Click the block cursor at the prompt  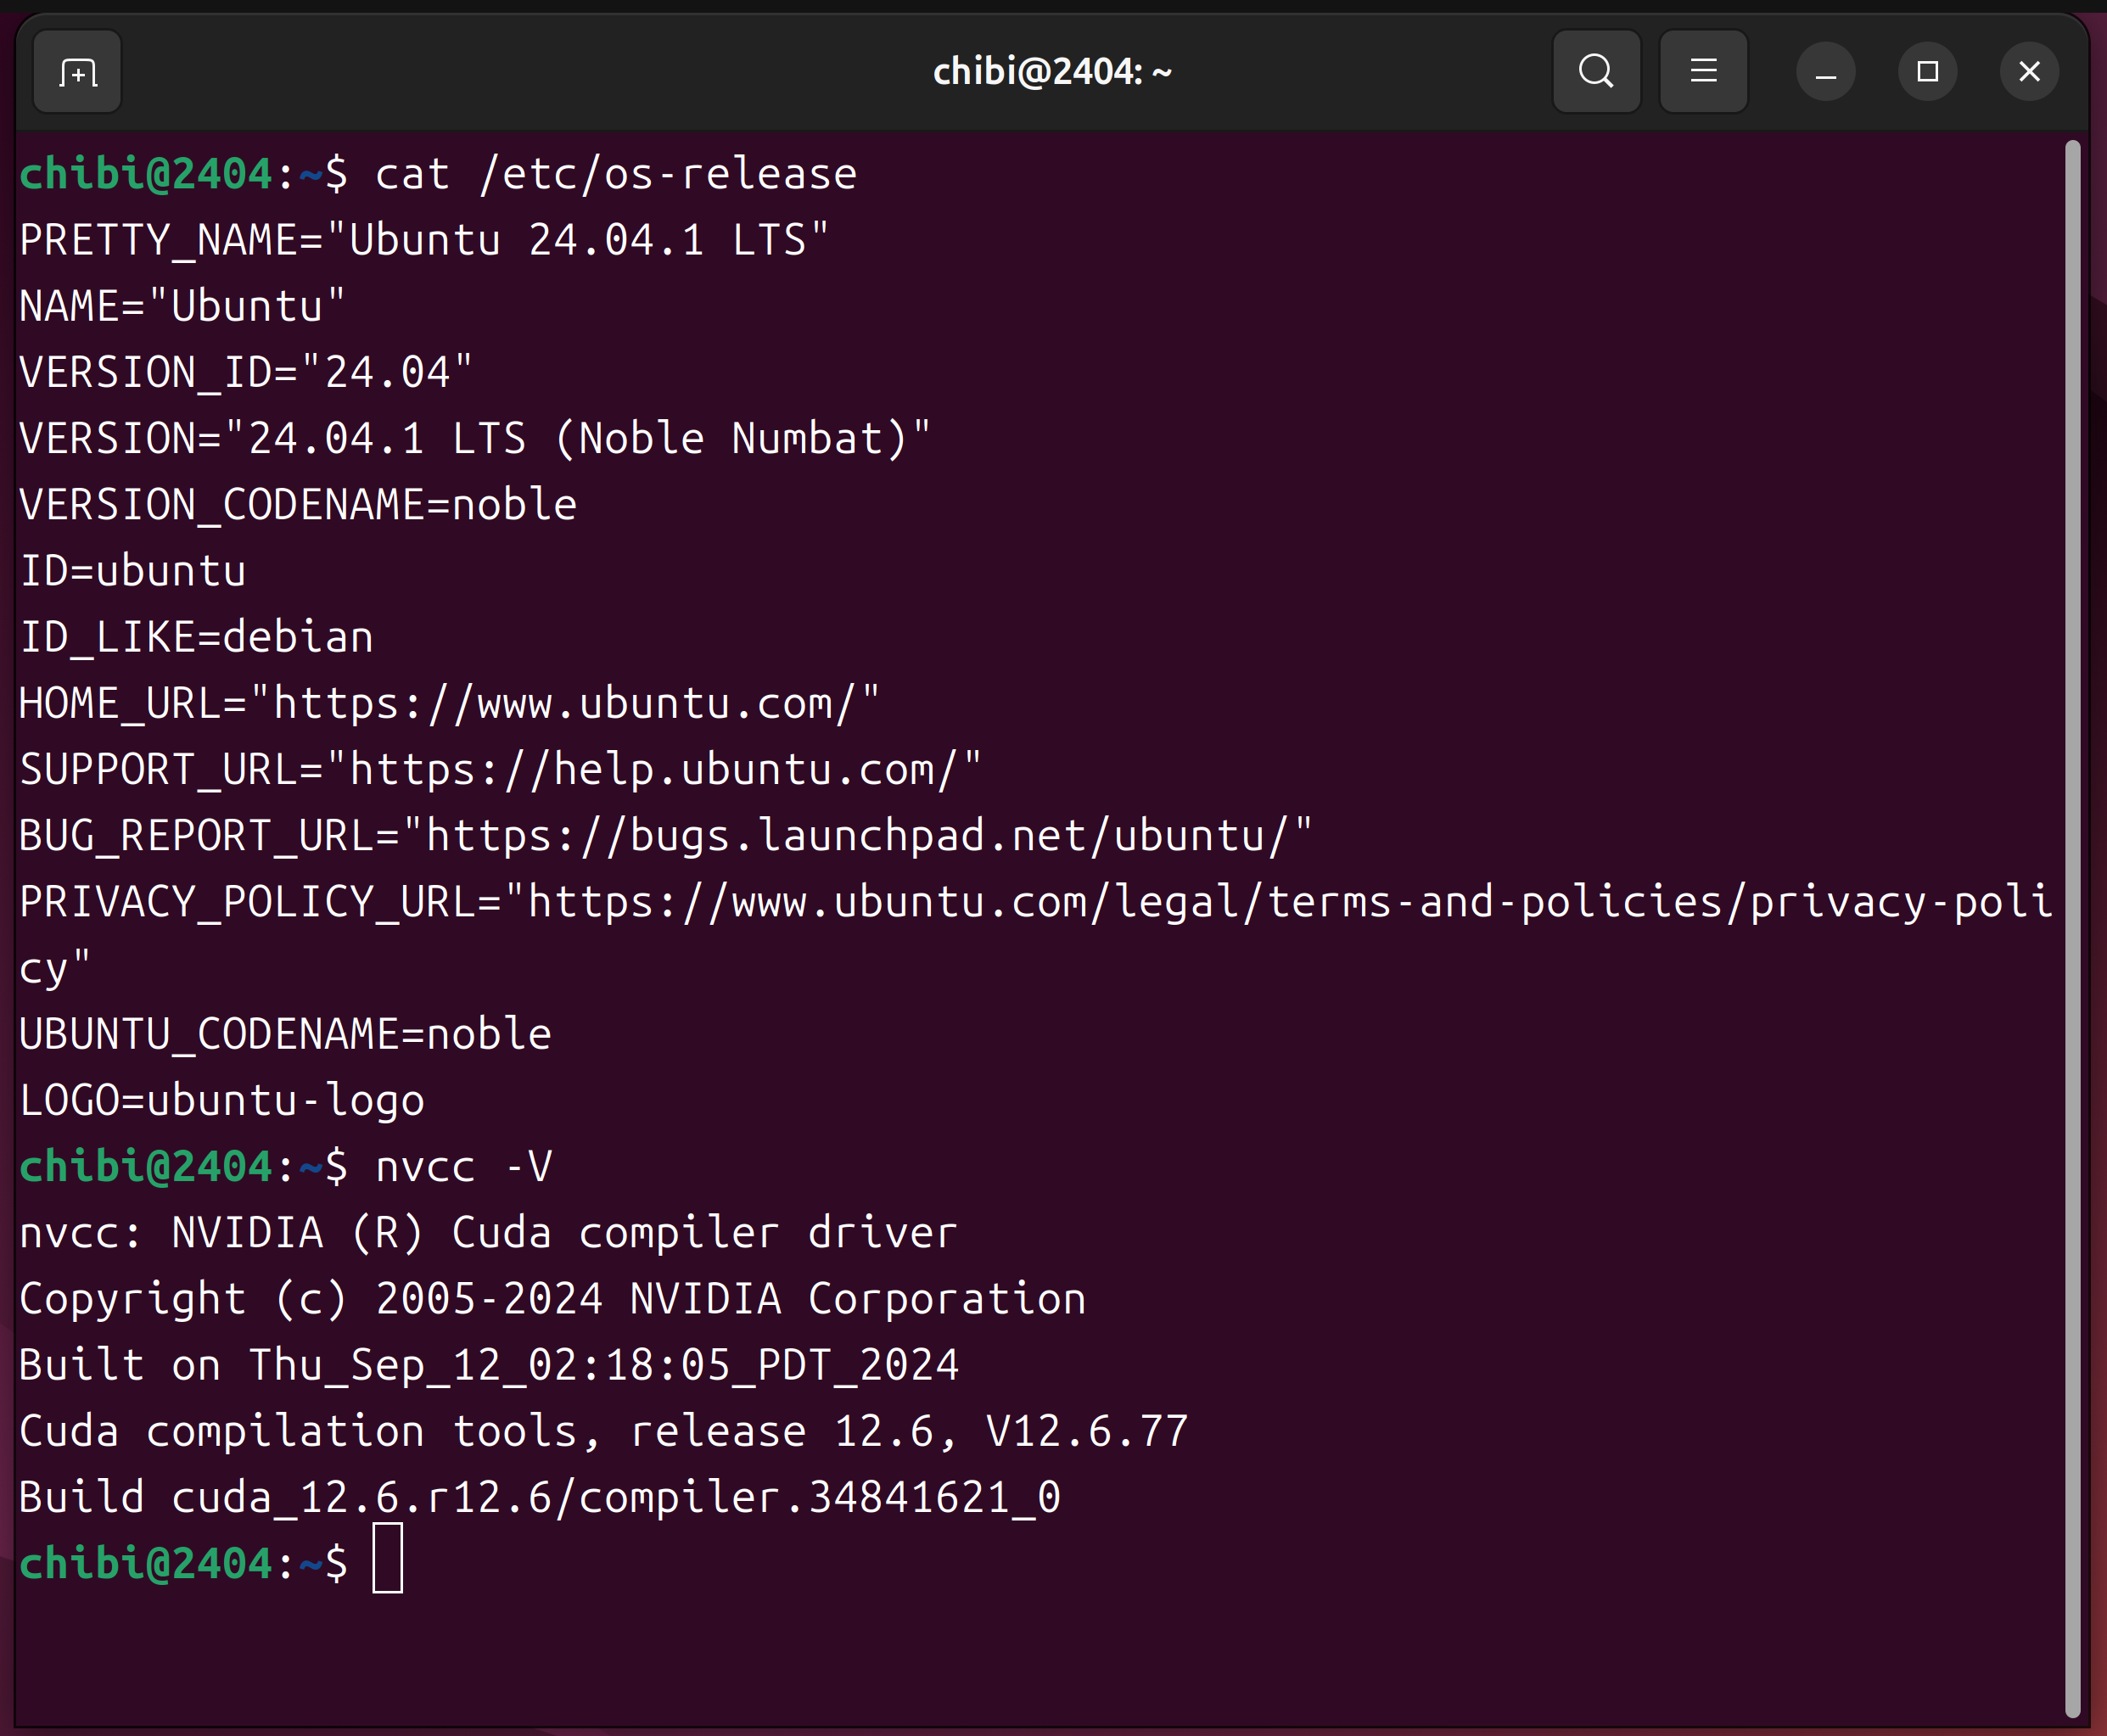pyautogui.click(x=387, y=1558)
